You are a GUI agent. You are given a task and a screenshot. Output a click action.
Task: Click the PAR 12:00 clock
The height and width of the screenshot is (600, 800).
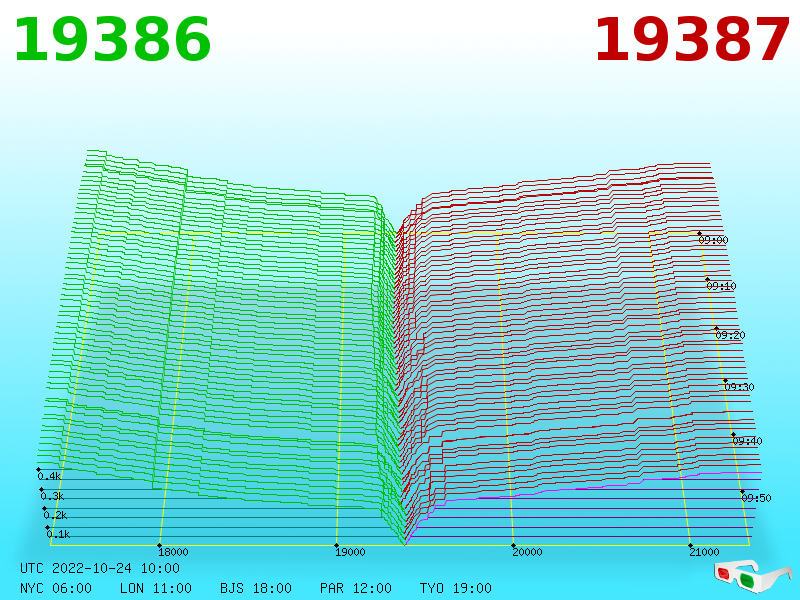click(x=356, y=588)
